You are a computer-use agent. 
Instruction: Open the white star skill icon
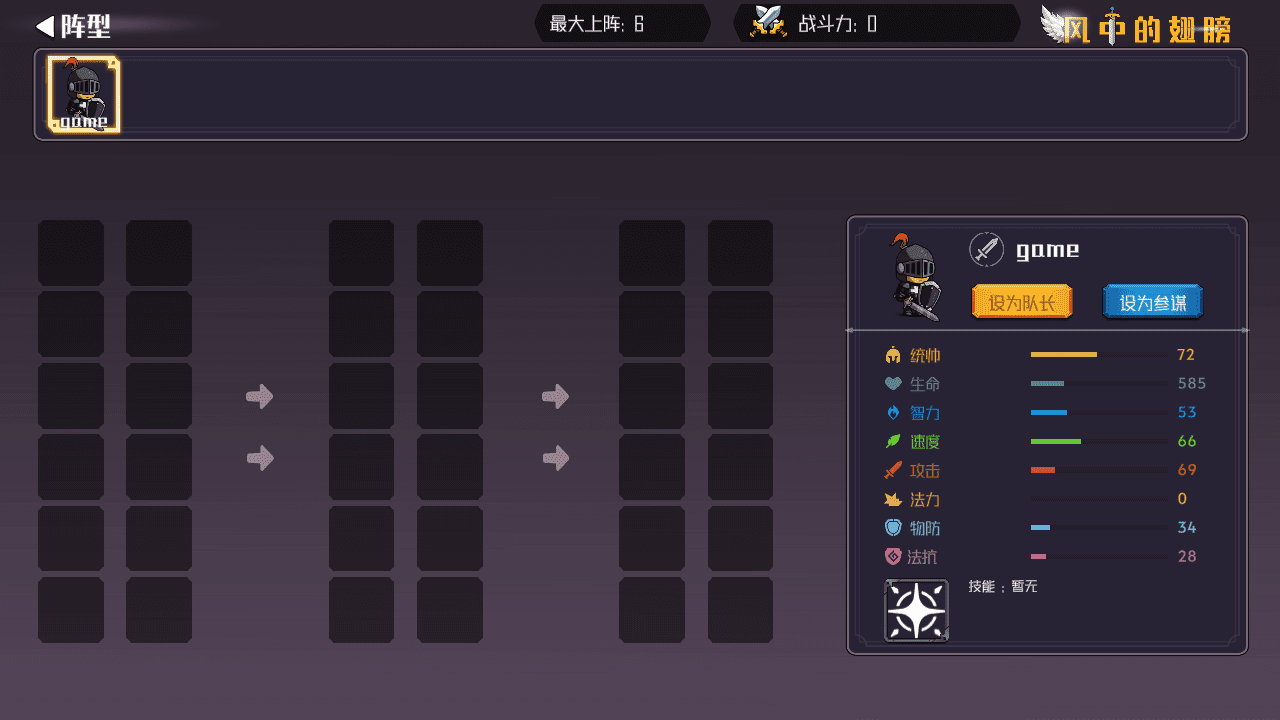tap(916, 610)
